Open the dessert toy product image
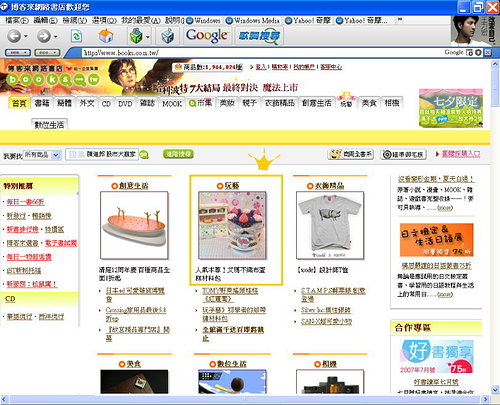This screenshot has height=405, width=500. point(232,225)
